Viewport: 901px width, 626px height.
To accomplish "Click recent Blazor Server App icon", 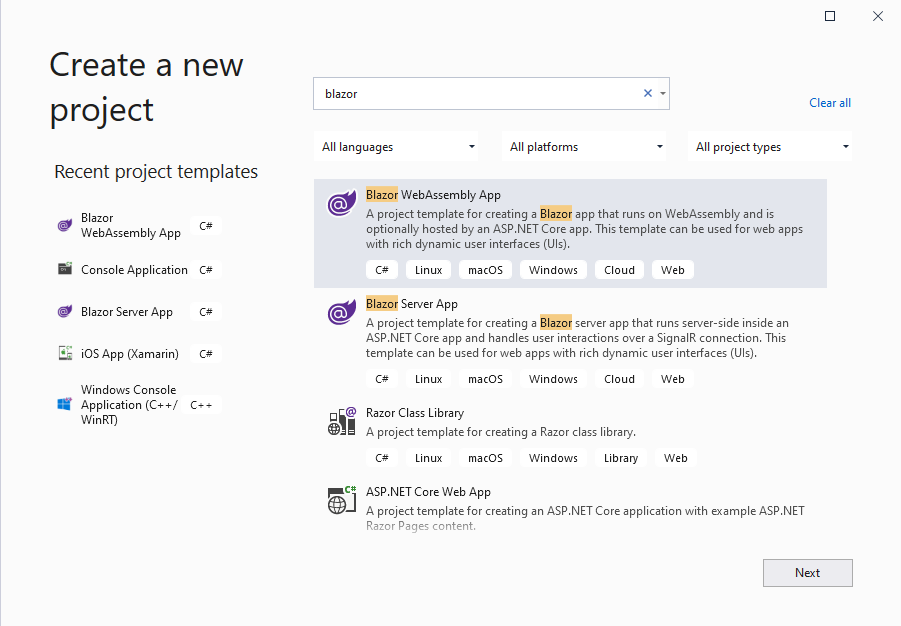I will [65, 312].
